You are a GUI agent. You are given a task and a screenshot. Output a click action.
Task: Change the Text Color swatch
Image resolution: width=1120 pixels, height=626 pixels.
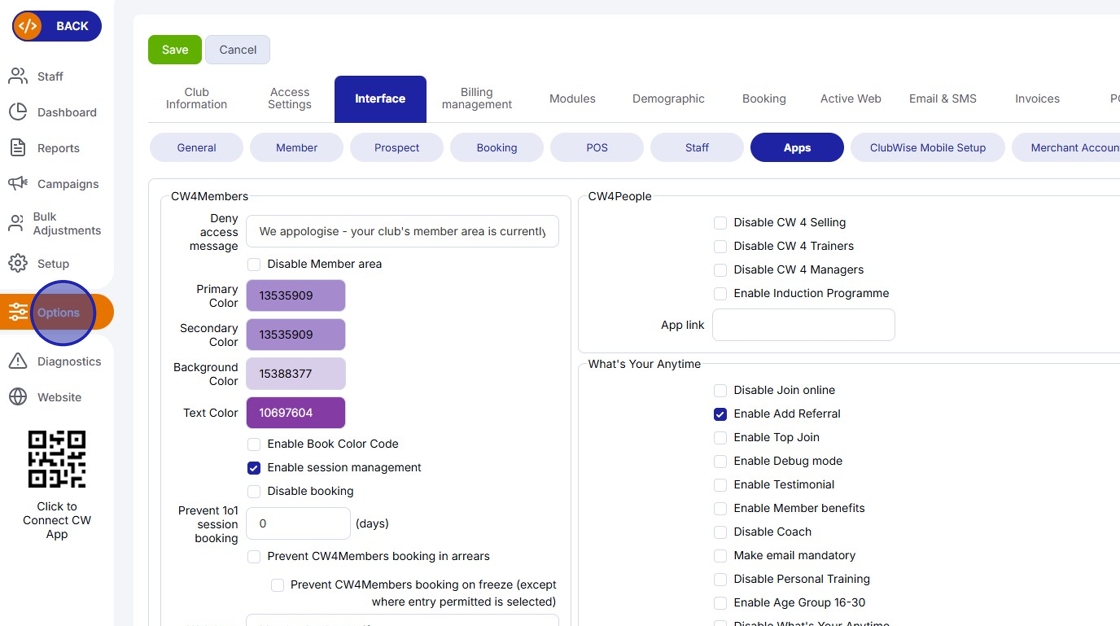click(x=296, y=413)
